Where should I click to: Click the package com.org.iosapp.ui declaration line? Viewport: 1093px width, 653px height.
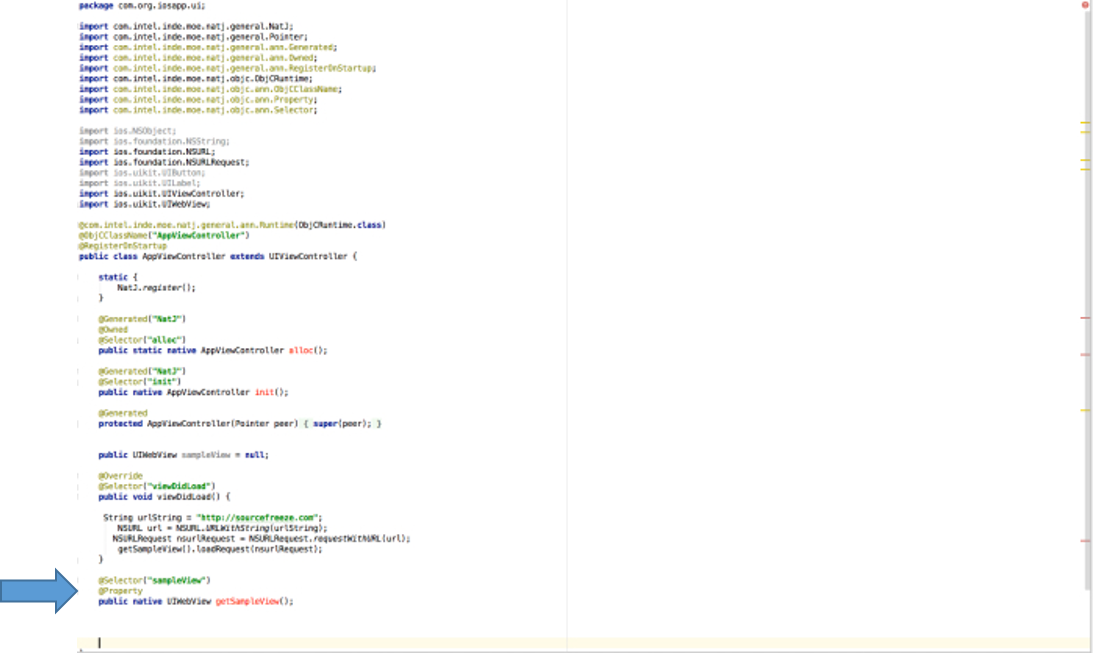tap(142, 6)
